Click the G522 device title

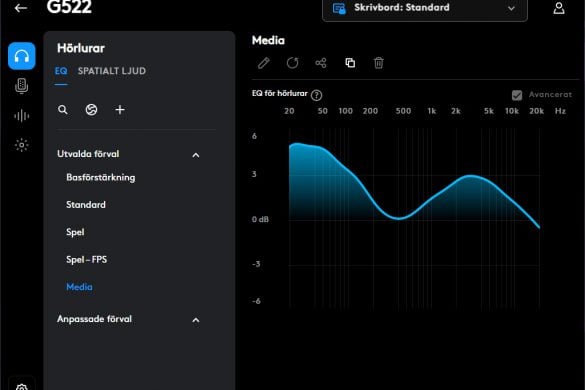(x=69, y=7)
